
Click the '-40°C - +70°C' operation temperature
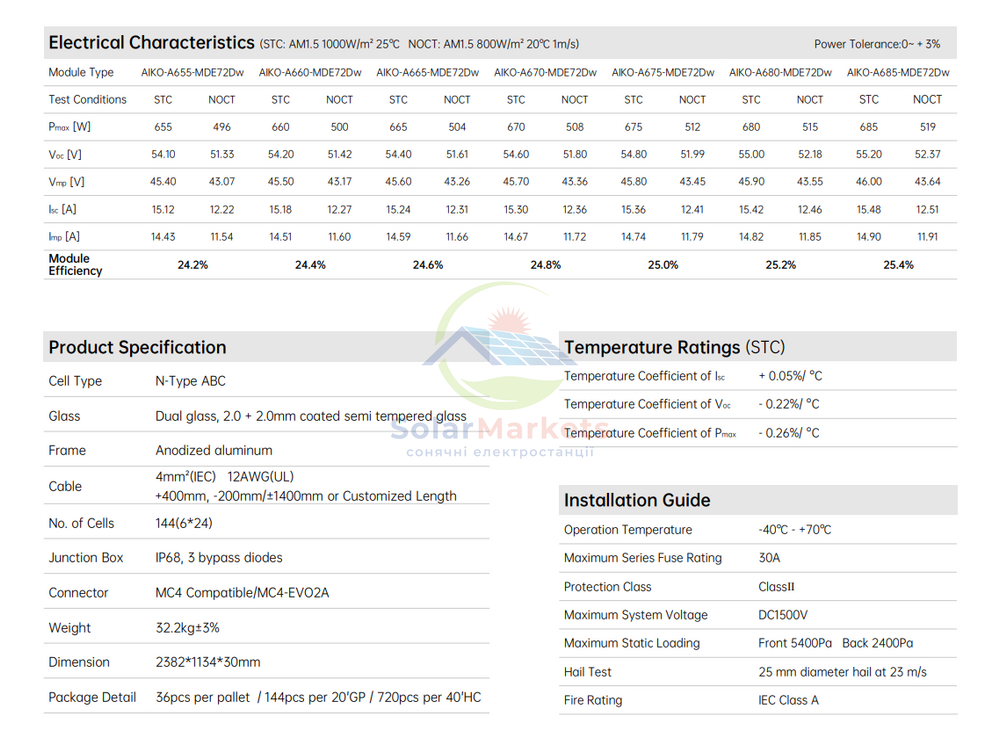[x=795, y=530]
